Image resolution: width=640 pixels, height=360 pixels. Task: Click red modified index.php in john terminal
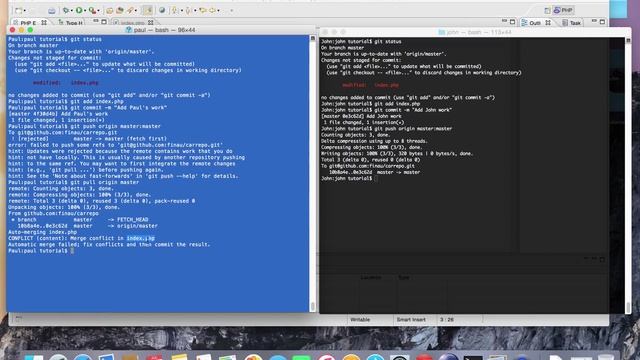pos(370,85)
